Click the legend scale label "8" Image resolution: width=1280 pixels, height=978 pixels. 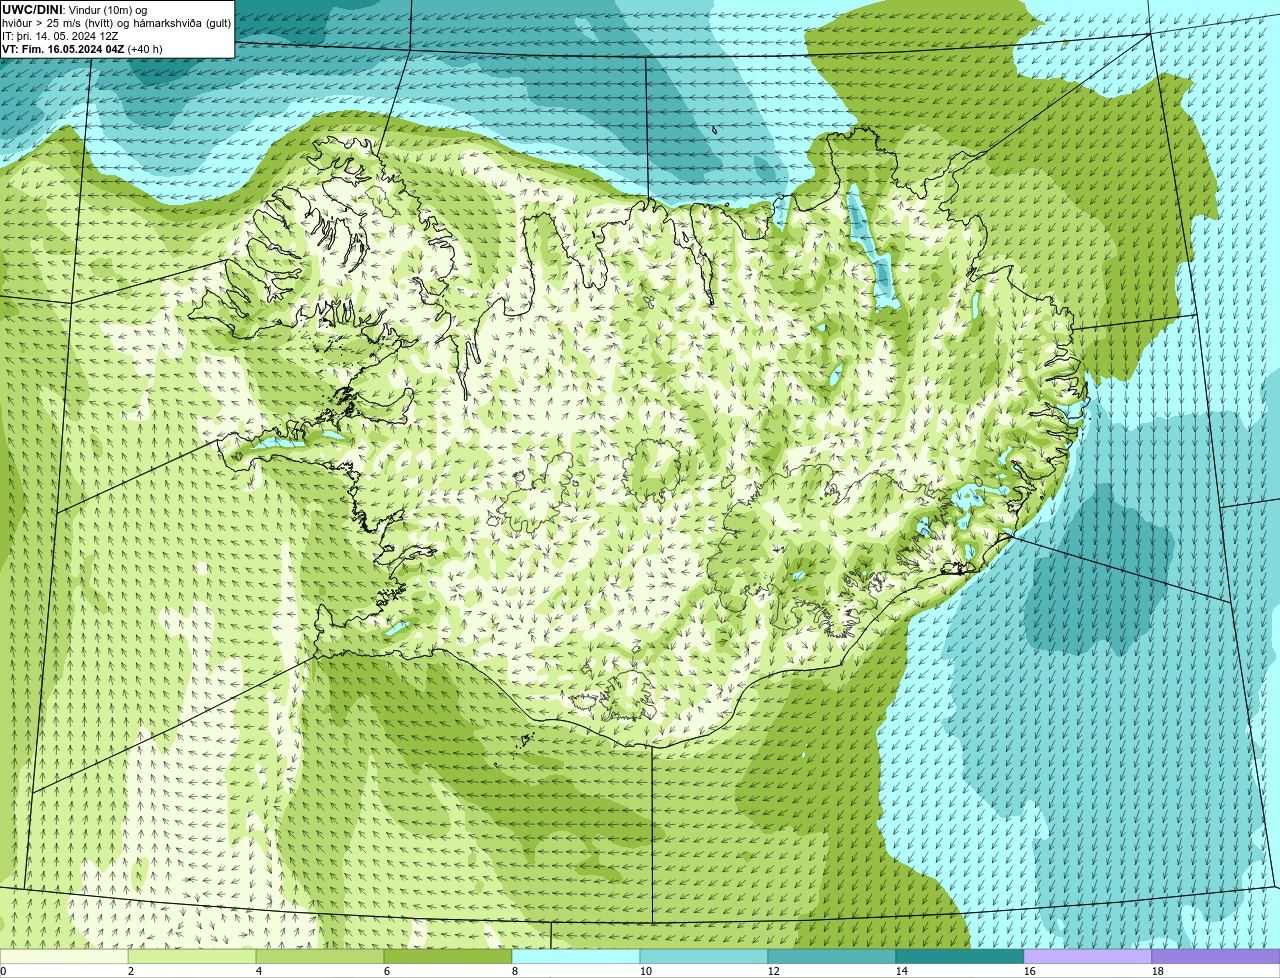(x=515, y=971)
